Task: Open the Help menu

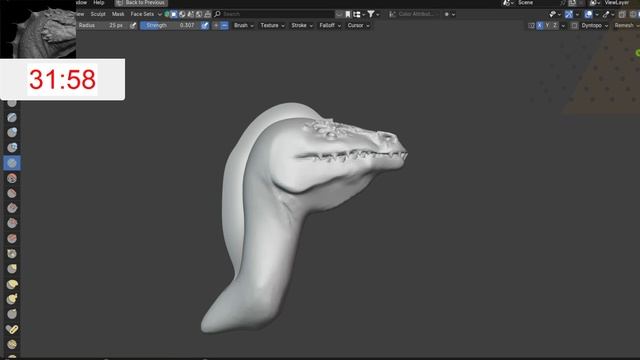Action: pos(98,3)
